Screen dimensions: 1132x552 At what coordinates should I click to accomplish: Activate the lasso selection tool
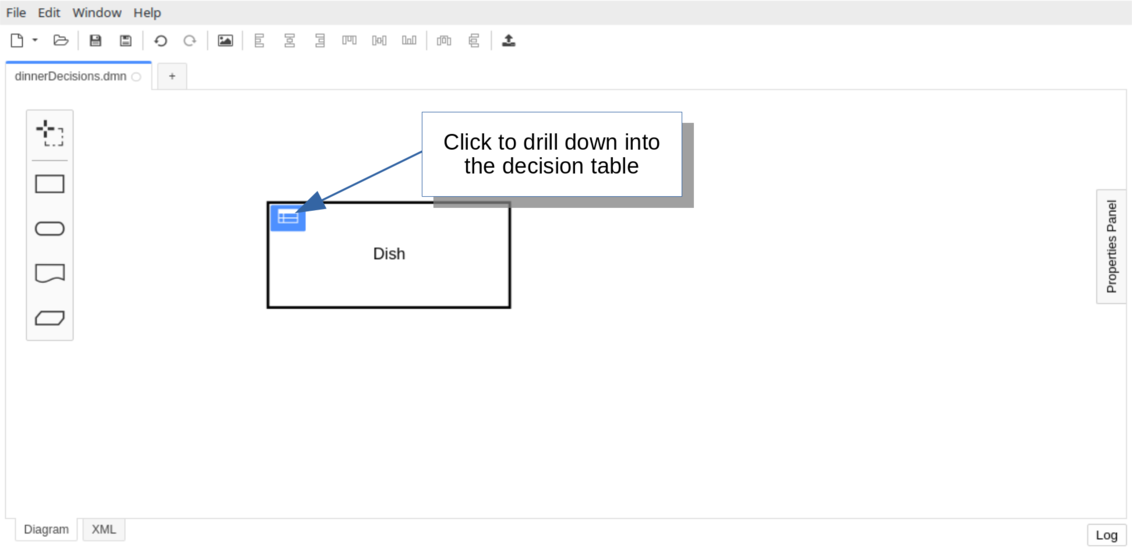[x=49, y=133]
